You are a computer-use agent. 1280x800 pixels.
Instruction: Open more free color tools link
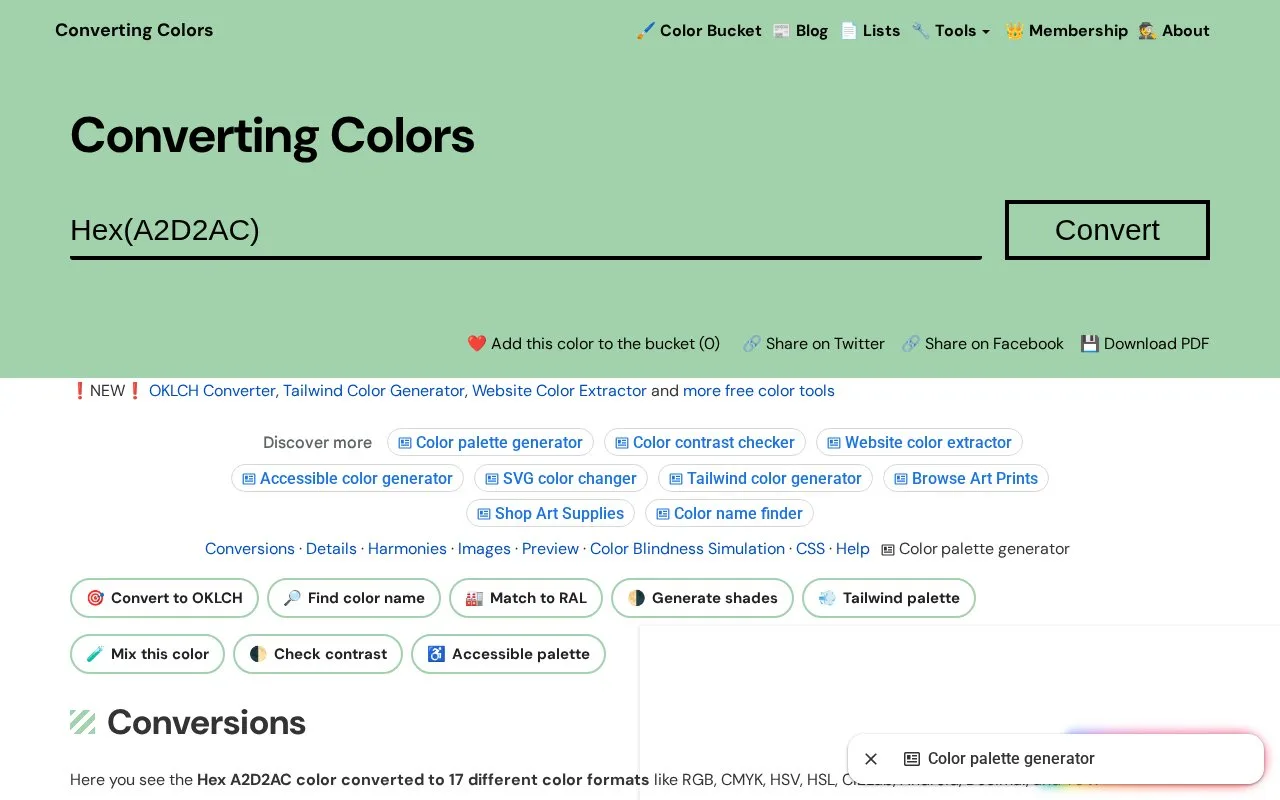759,391
